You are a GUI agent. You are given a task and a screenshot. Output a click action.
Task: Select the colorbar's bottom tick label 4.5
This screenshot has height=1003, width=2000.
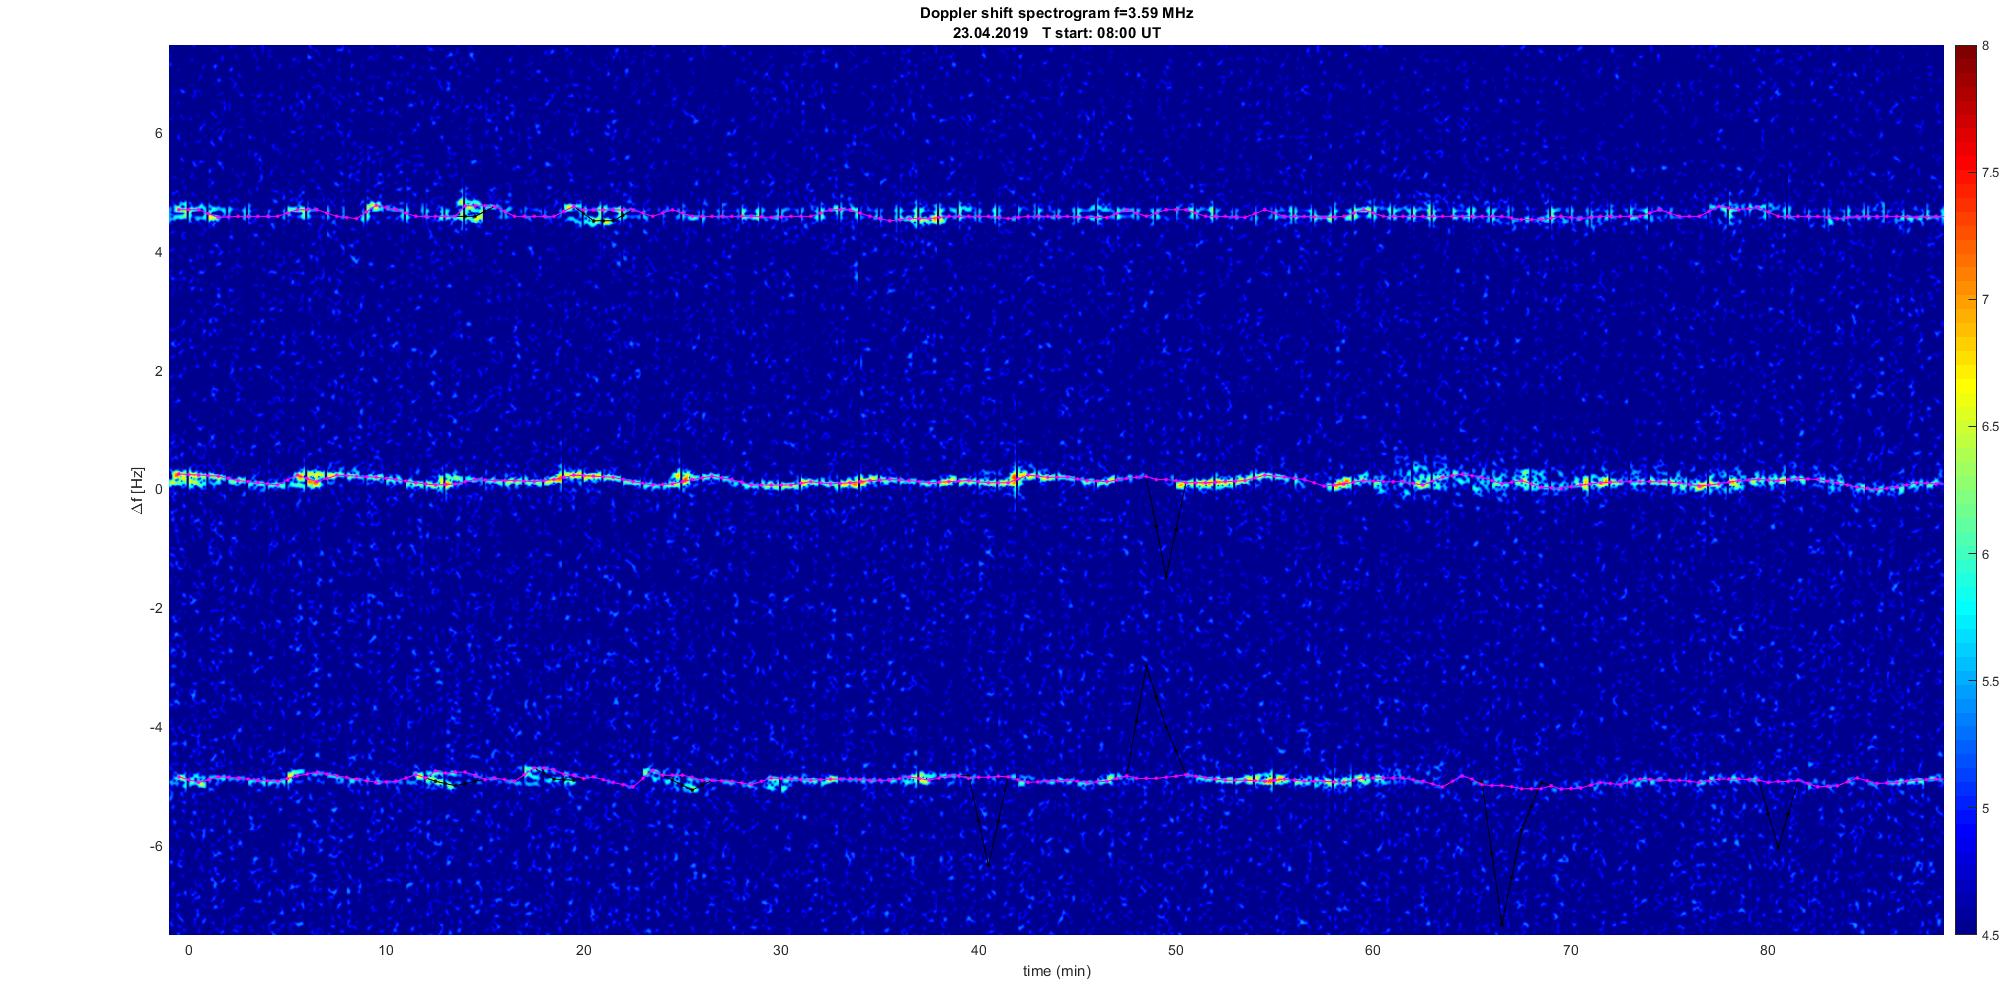tap(1991, 936)
